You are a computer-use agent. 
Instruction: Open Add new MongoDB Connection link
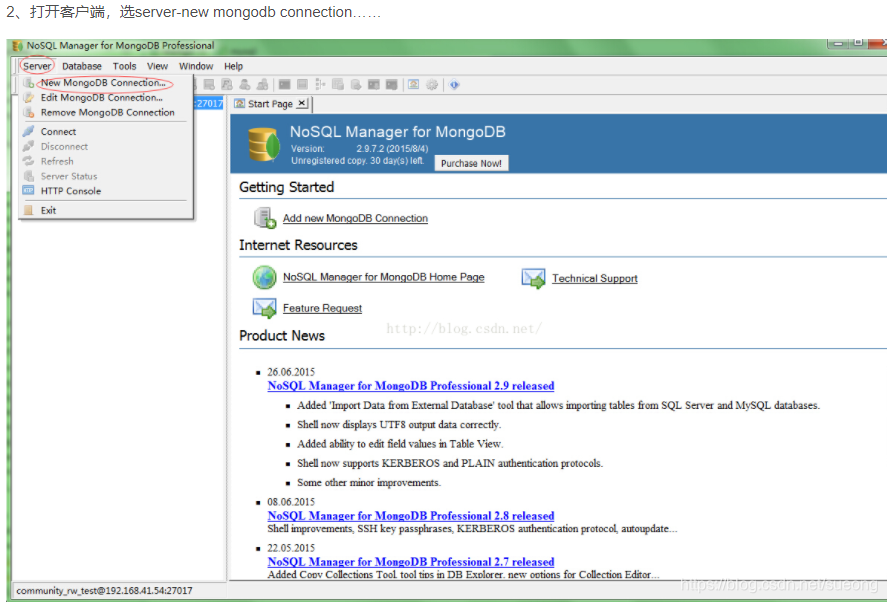click(x=355, y=218)
